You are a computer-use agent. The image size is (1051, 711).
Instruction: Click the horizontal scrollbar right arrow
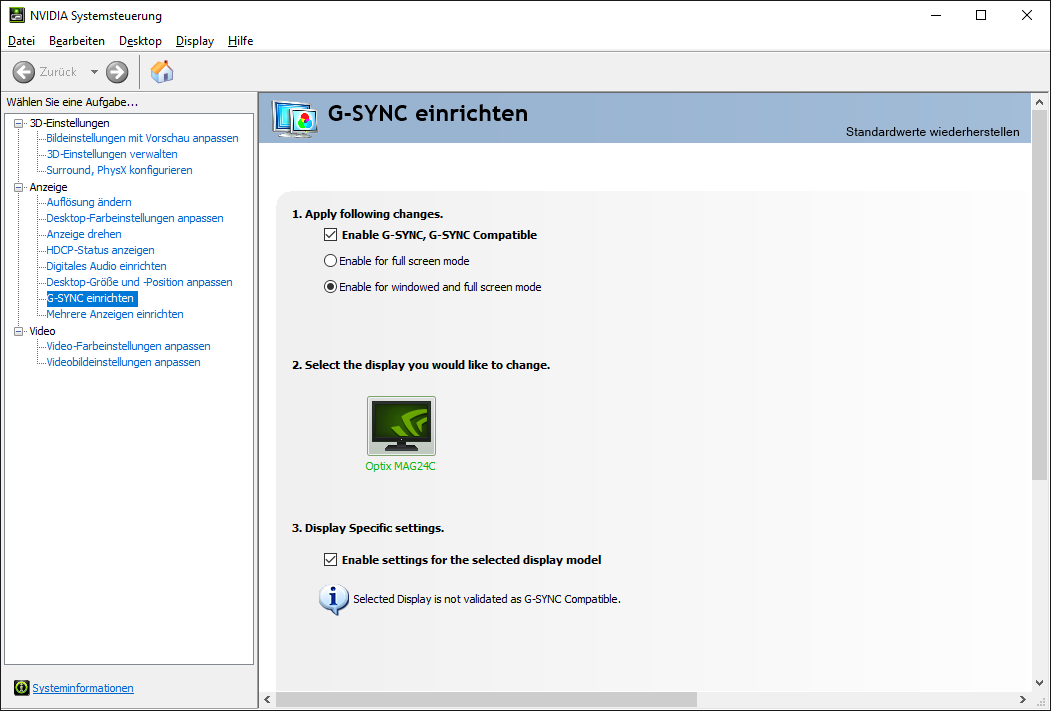click(x=1024, y=700)
